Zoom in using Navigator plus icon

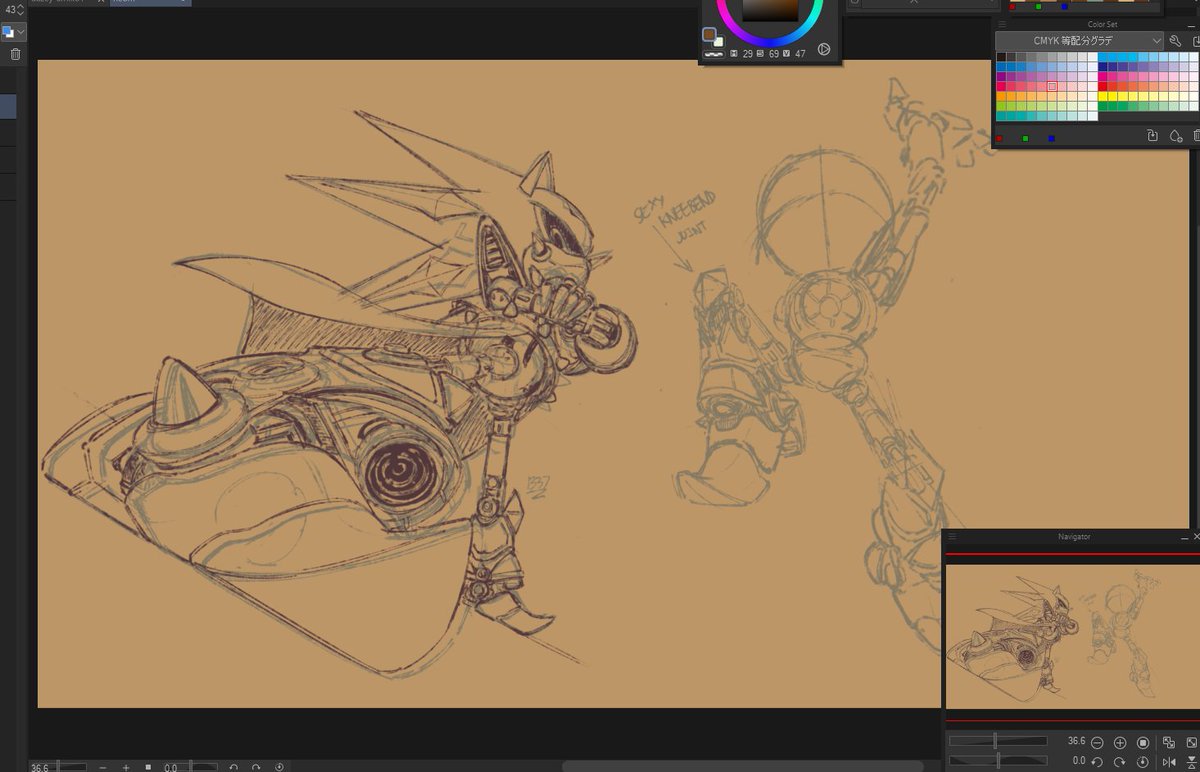1120,742
